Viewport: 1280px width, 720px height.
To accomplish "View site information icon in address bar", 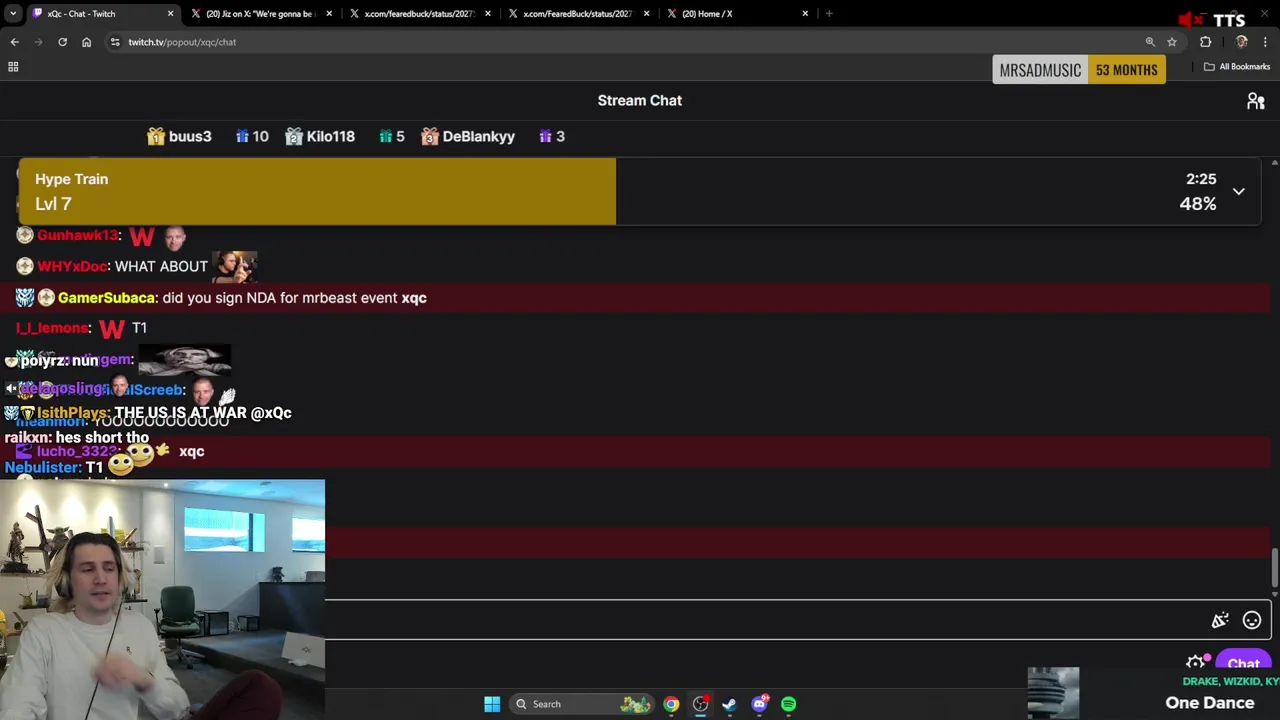I will [x=115, y=42].
